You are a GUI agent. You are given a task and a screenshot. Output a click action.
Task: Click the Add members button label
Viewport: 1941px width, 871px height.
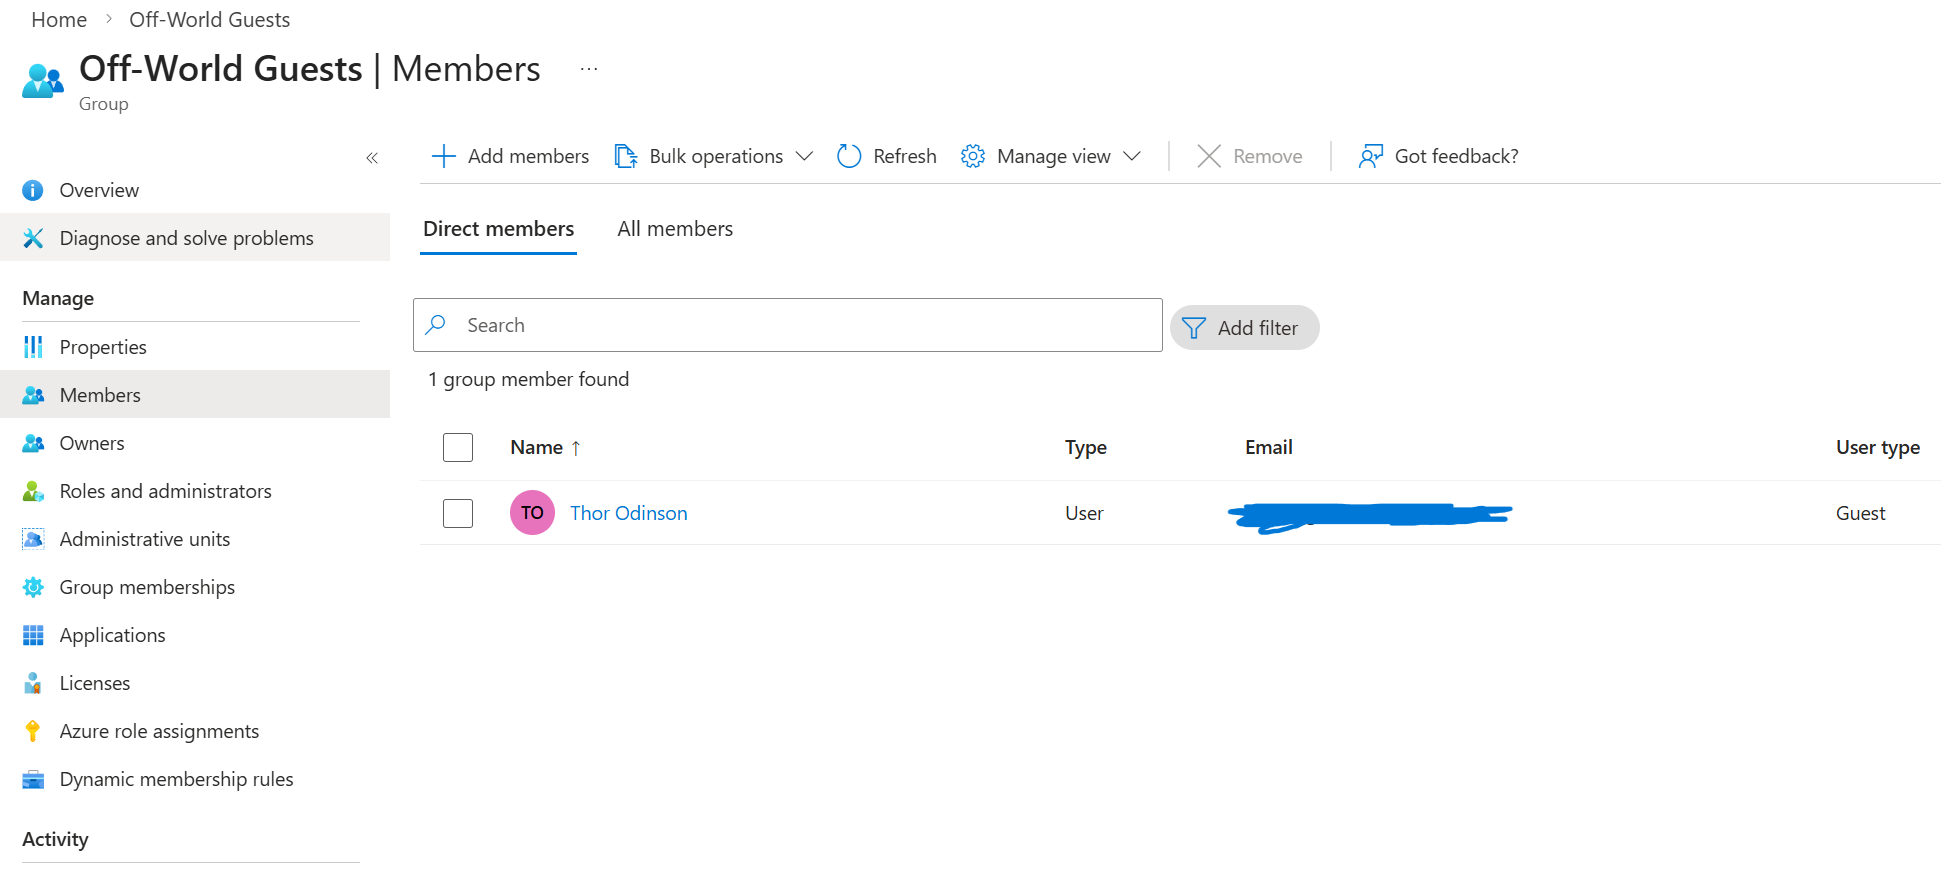[x=528, y=156]
